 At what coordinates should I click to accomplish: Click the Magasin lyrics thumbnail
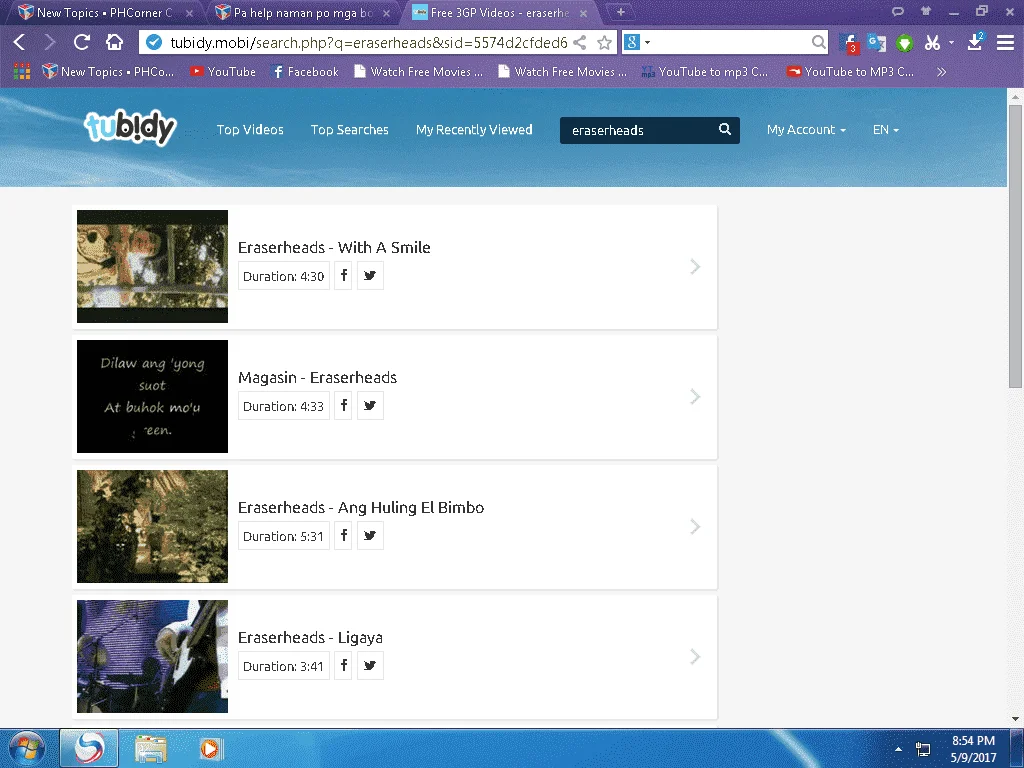pos(152,396)
